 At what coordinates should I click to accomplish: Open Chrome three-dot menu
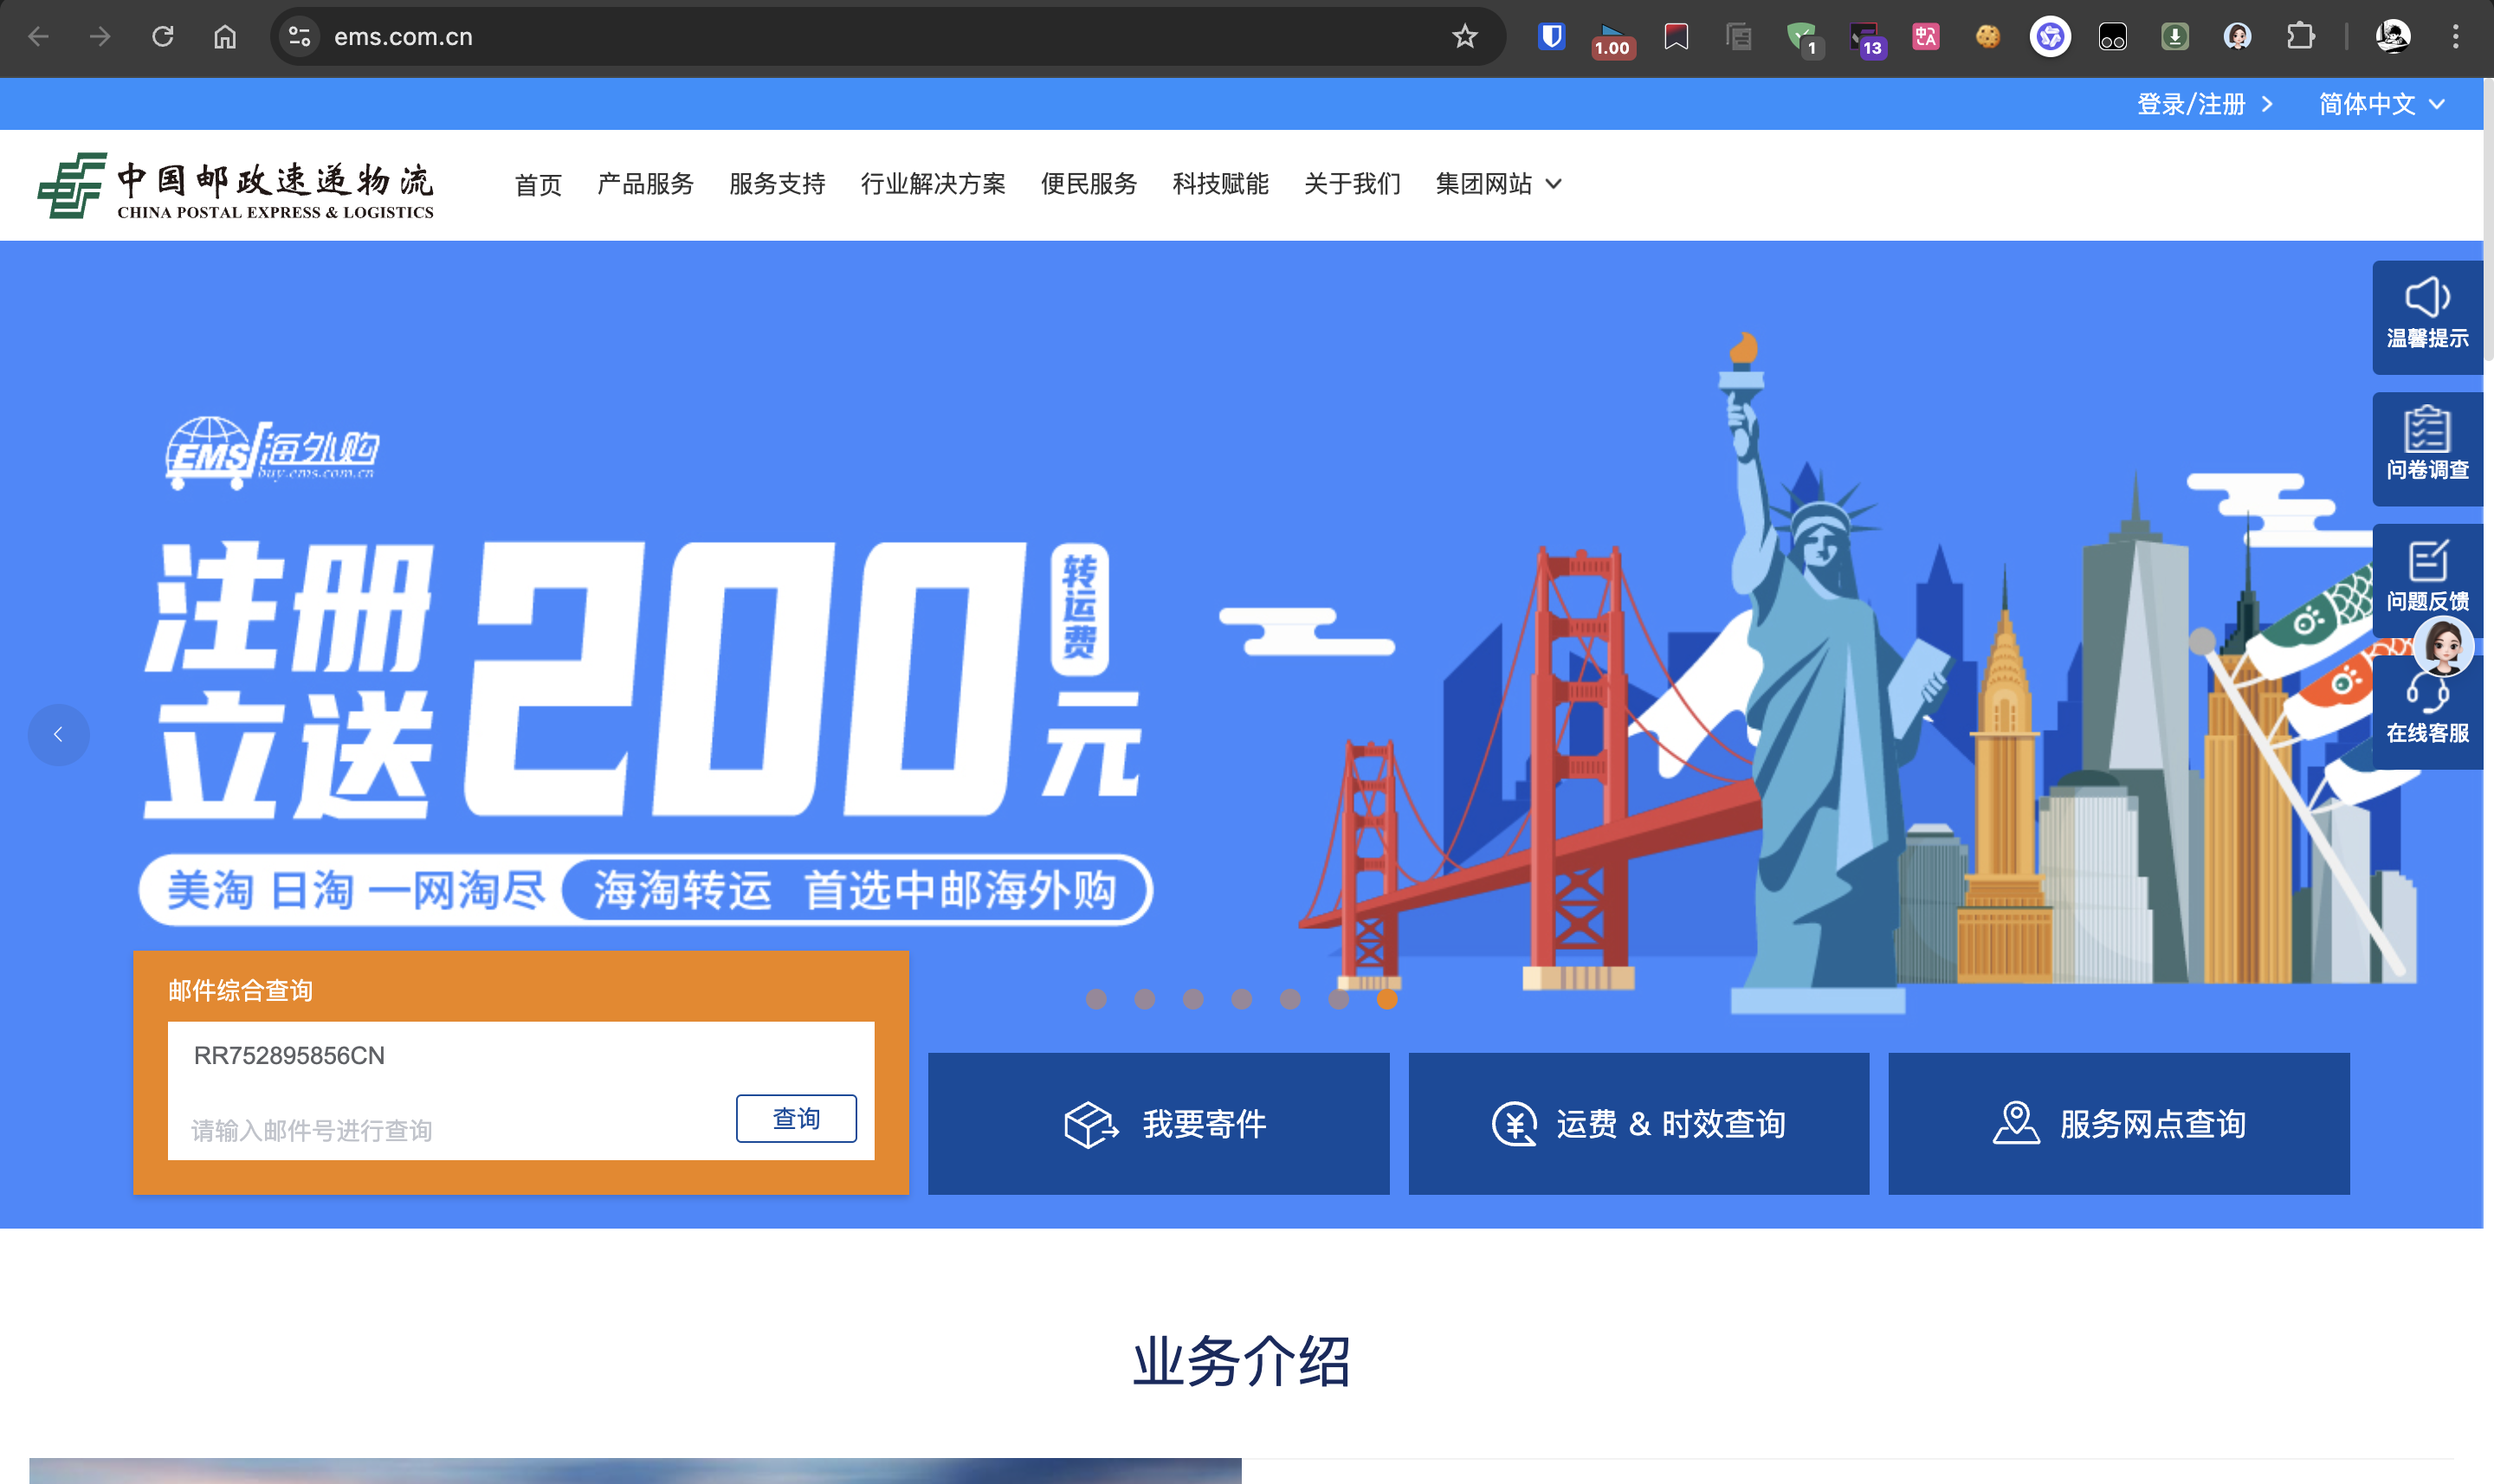tap(2455, 37)
